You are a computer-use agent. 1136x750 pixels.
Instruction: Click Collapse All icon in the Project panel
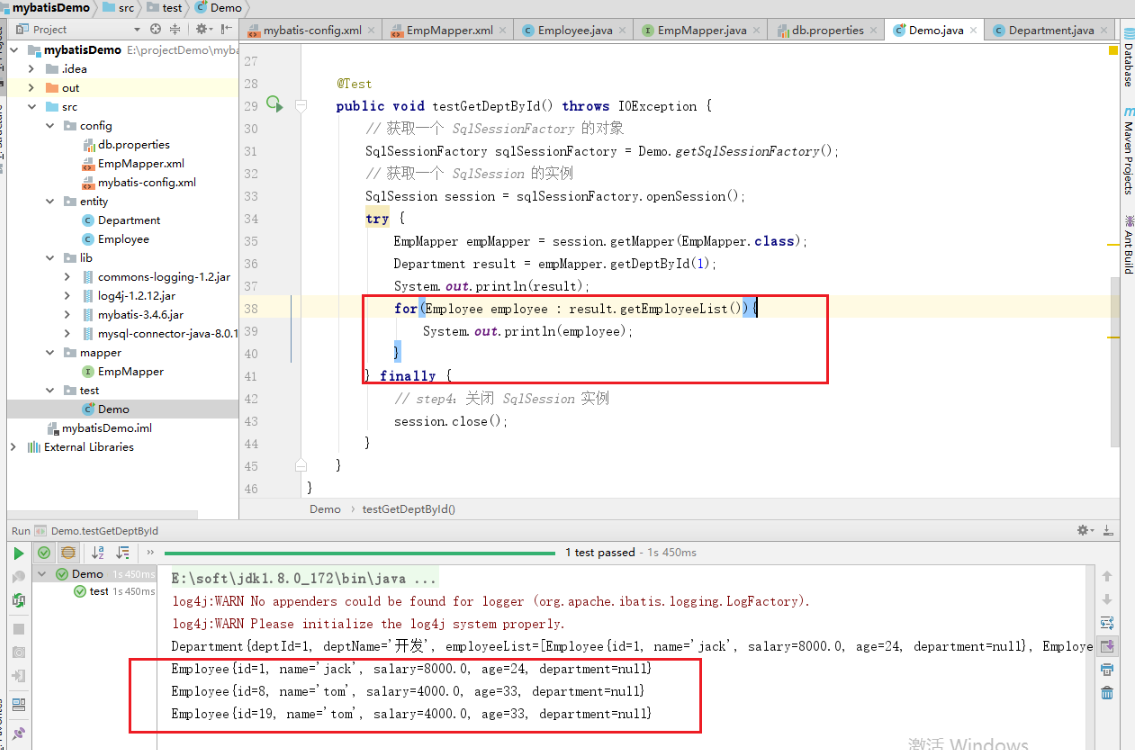pos(175,29)
